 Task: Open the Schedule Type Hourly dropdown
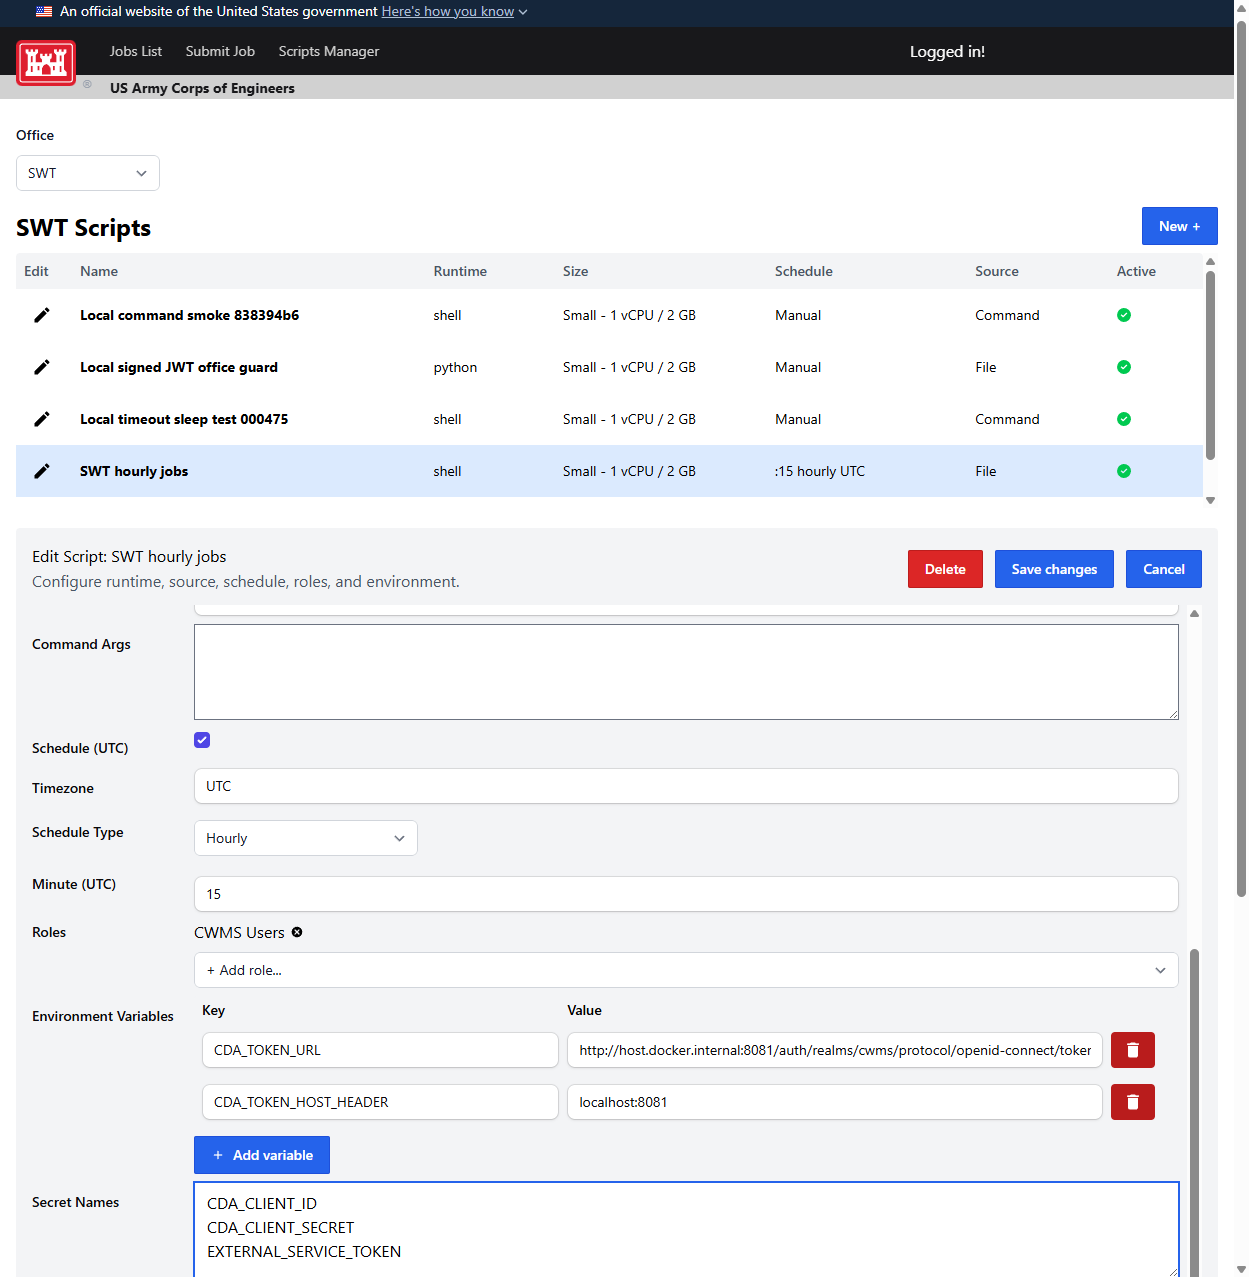(306, 838)
